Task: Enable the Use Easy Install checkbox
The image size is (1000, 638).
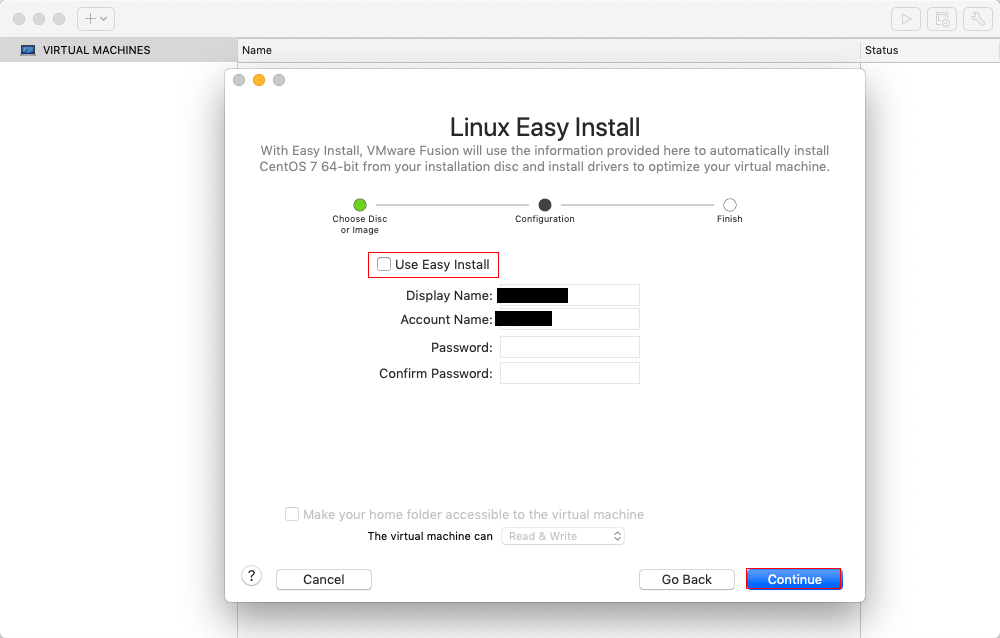Action: [384, 264]
